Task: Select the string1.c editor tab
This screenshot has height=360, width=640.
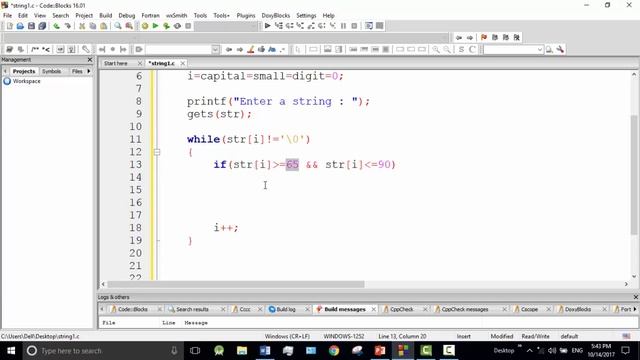Action: (162, 63)
